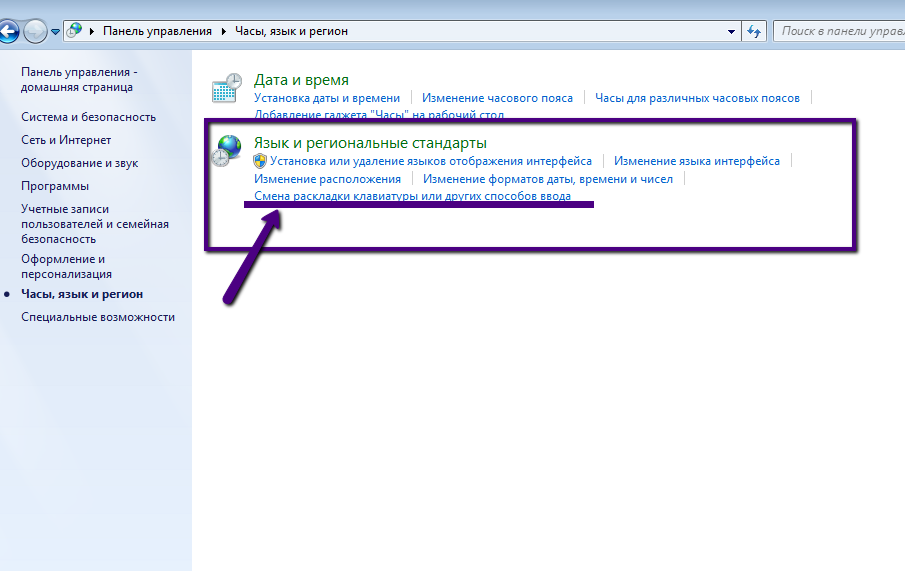Screen dimensions: 905x571
Task: Go to Система и безопасность category
Action: coord(88,117)
